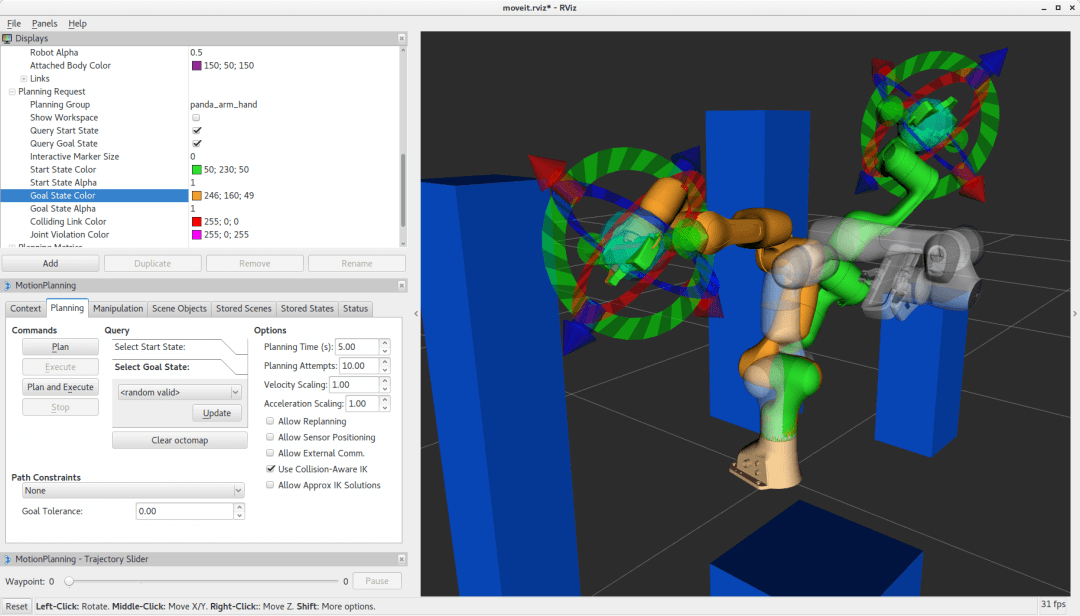
Task: Collapse the left side panel arrow
Action: click(x=415, y=314)
